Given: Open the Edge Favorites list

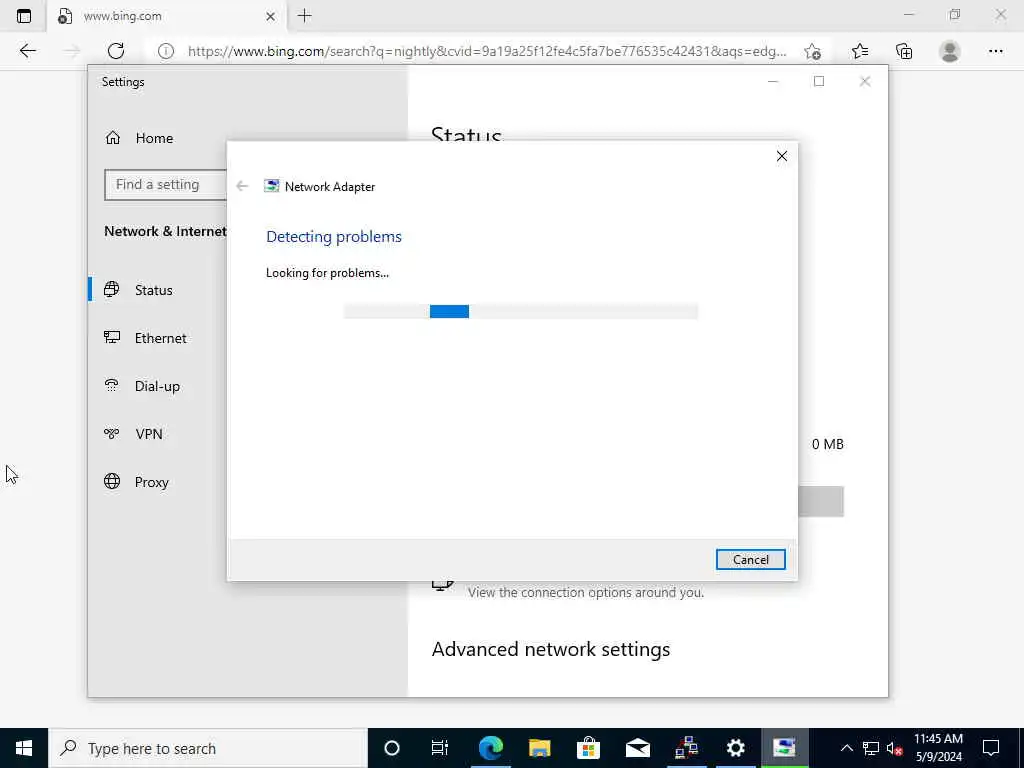Looking at the screenshot, I should pos(860,51).
